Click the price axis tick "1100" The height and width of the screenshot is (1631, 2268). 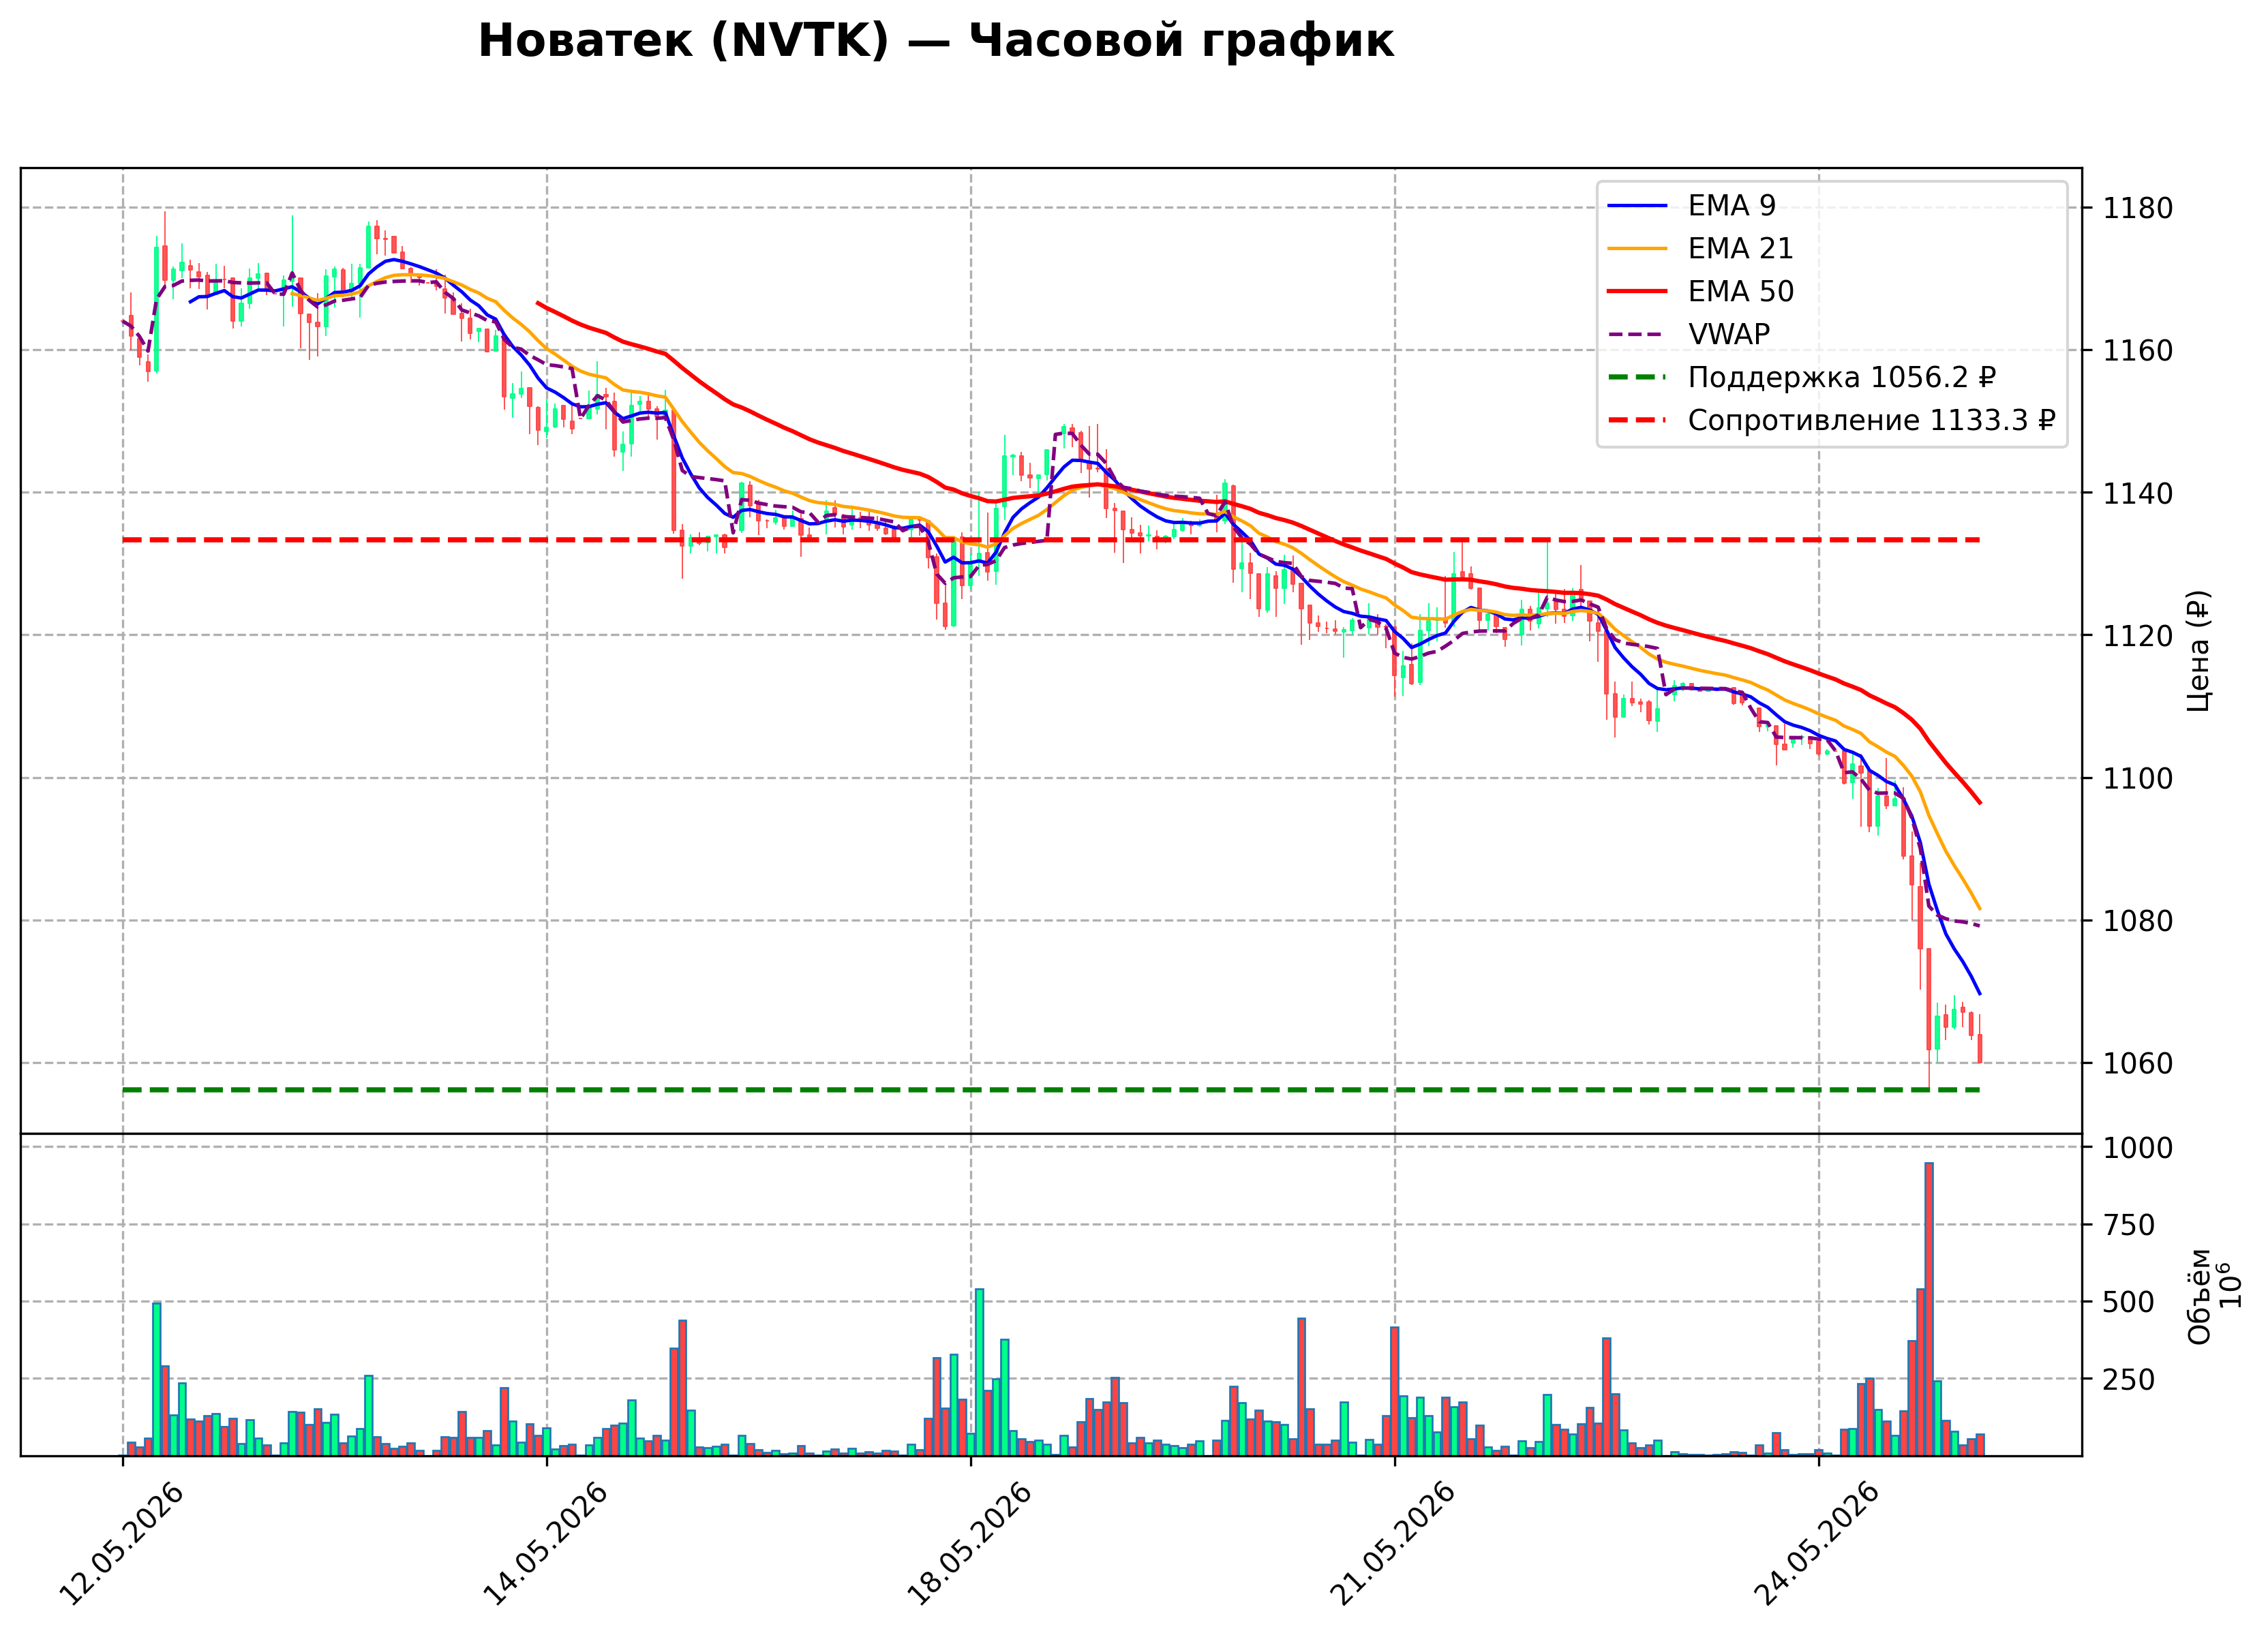tap(2138, 779)
